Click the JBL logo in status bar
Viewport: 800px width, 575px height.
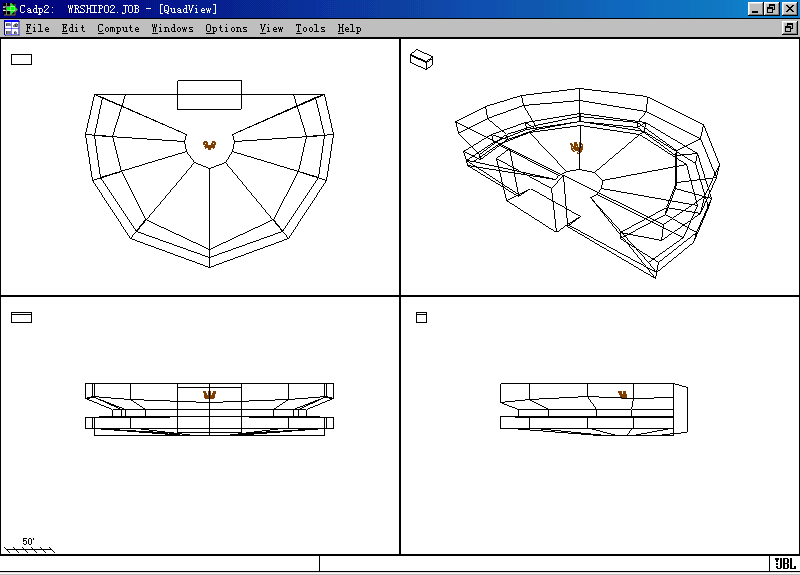coord(785,564)
